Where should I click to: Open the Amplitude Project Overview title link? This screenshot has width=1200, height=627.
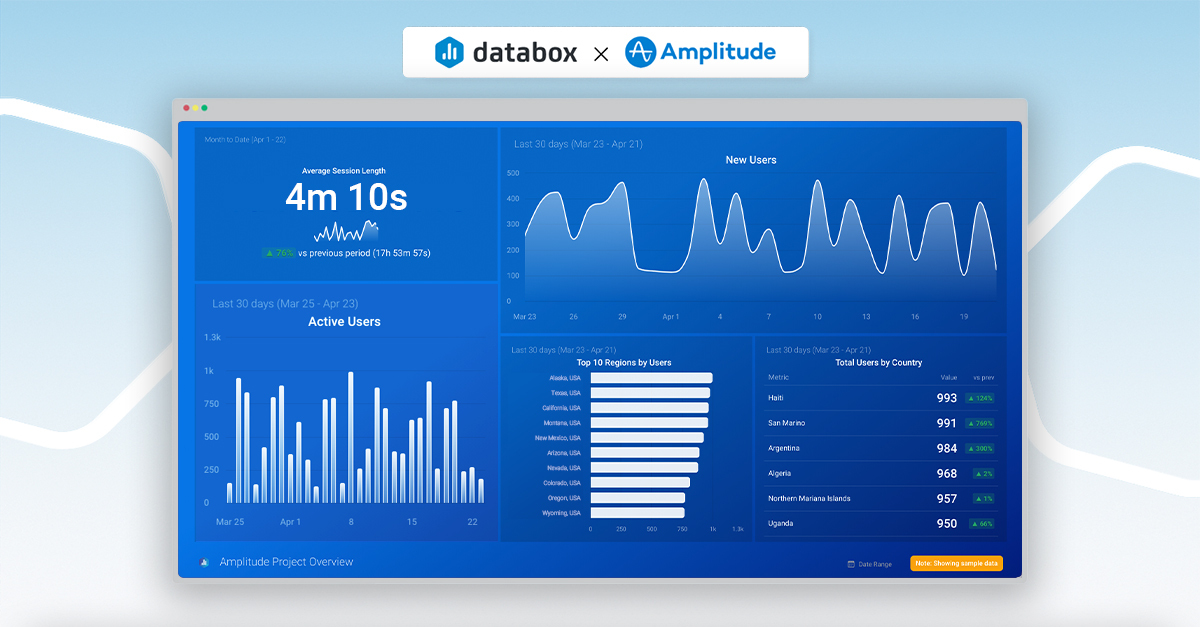(x=287, y=562)
